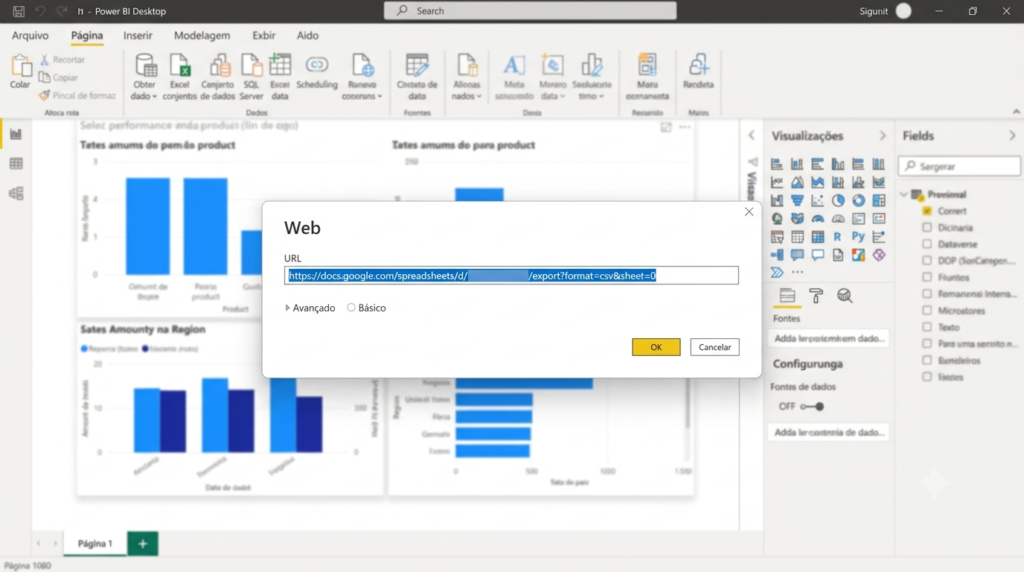Click Pincal de formaz format painter
The image size is (1024, 572).
[77, 95]
